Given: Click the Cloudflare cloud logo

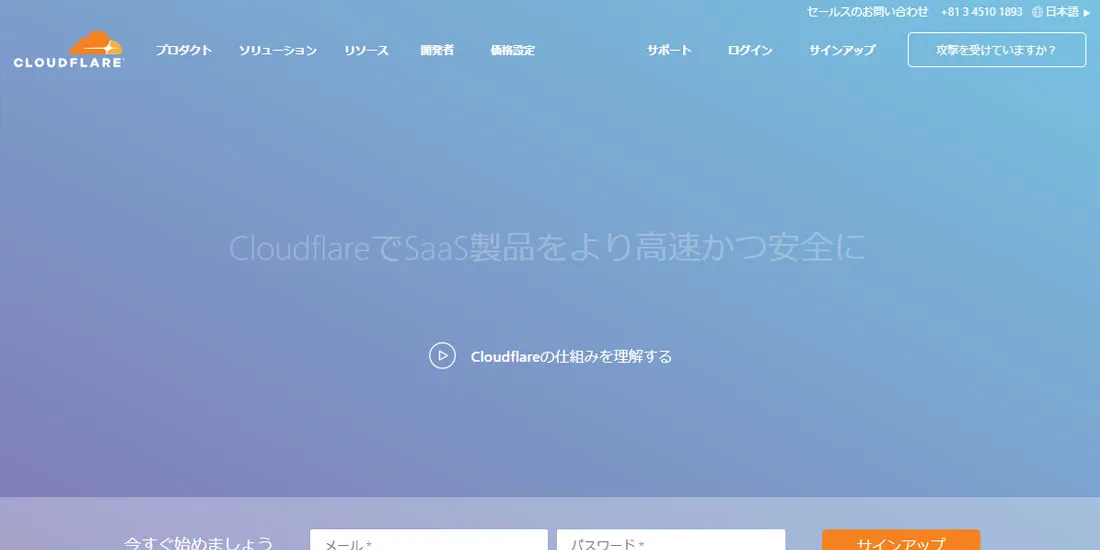Looking at the screenshot, I should [69, 49].
